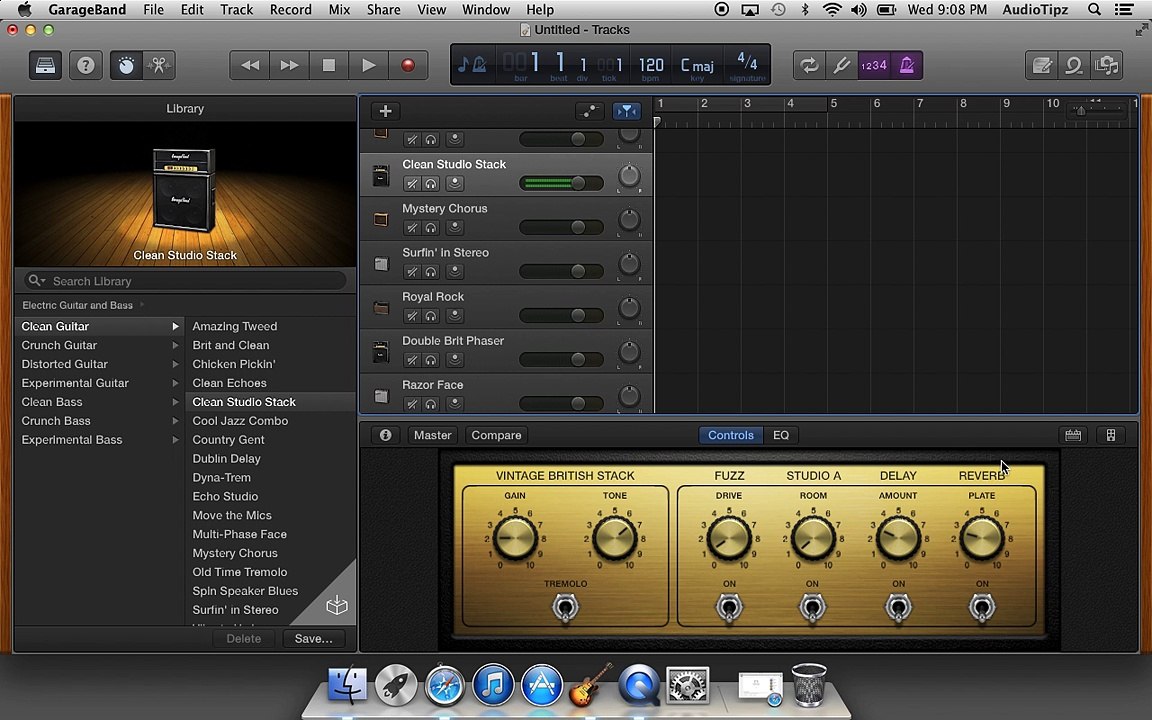The width and height of the screenshot is (1152, 720).
Task: Expand the Clean Guitar category
Action: (175, 326)
